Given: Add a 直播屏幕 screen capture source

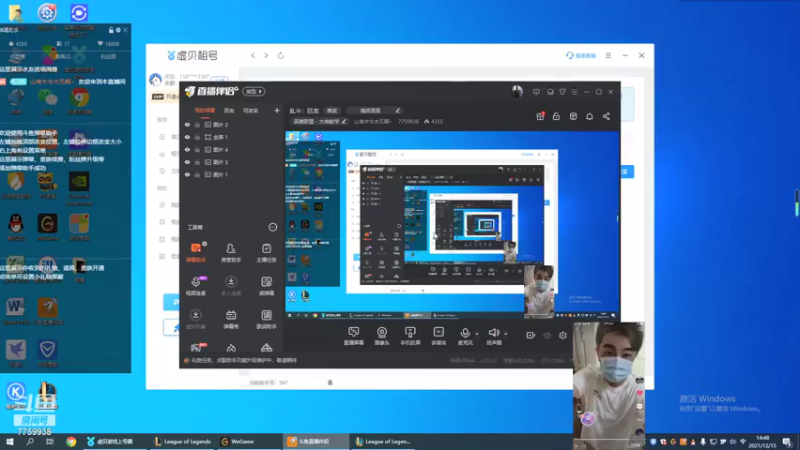Looking at the screenshot, I should click(354, 336).
